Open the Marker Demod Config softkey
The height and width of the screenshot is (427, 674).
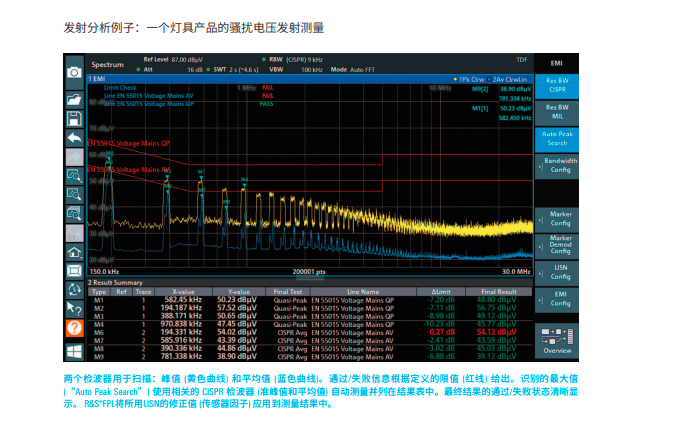559,245
